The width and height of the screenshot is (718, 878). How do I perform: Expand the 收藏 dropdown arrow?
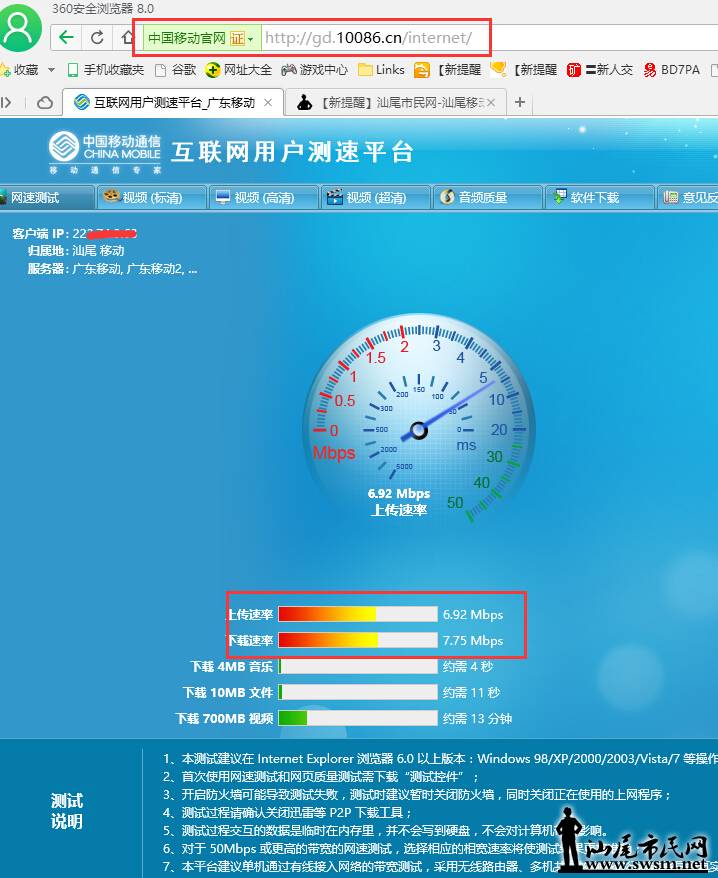(52, 70)
